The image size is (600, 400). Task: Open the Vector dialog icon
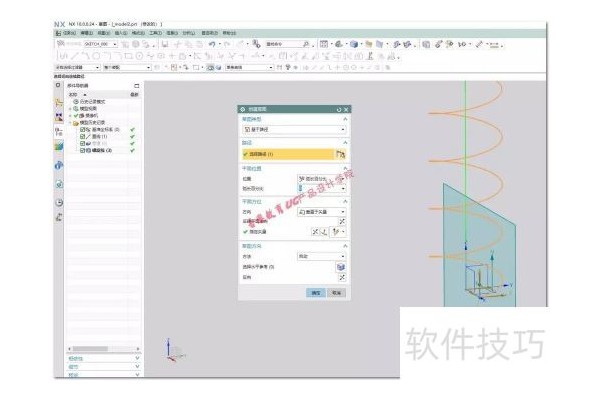tap(324, 232)
